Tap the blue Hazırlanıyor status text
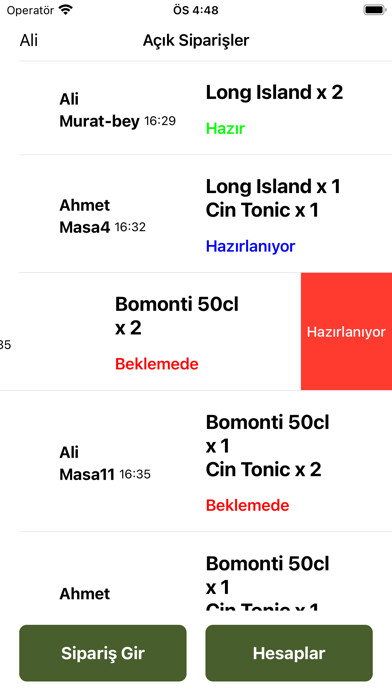This screenshot has width=392, height=696. click(x=250, y=246)
